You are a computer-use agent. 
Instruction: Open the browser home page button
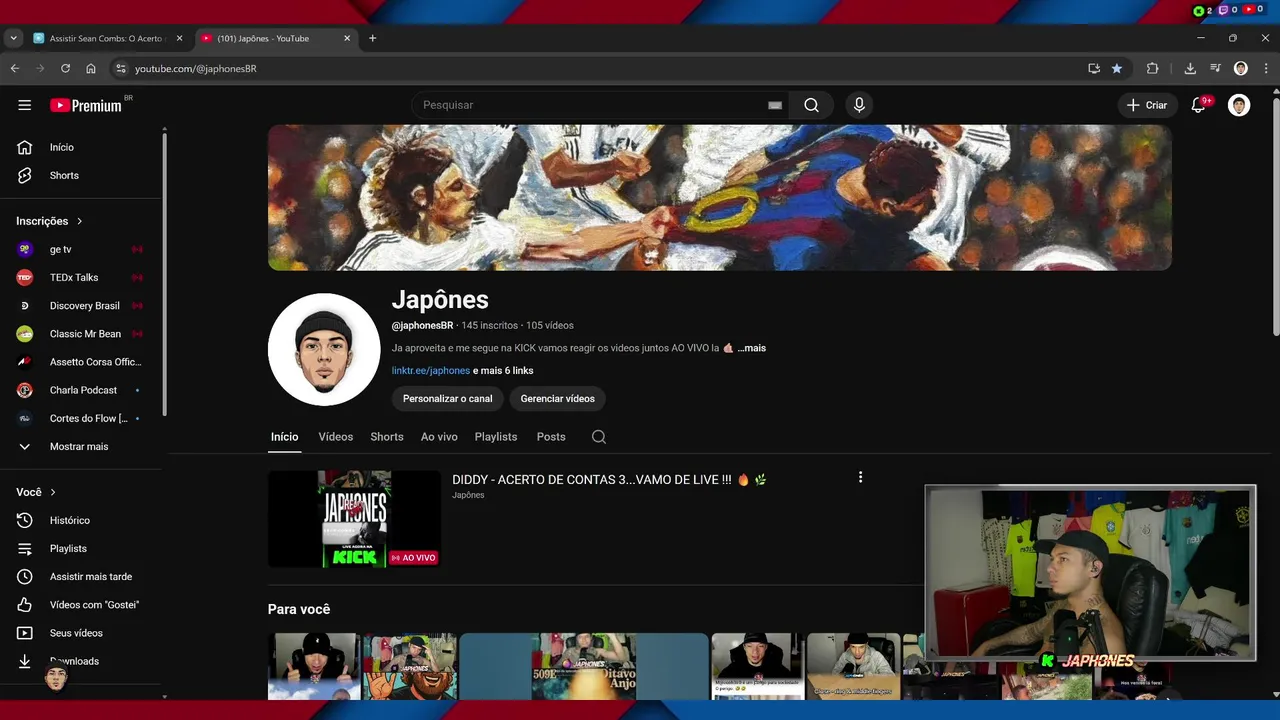click(x=91, y=68)
